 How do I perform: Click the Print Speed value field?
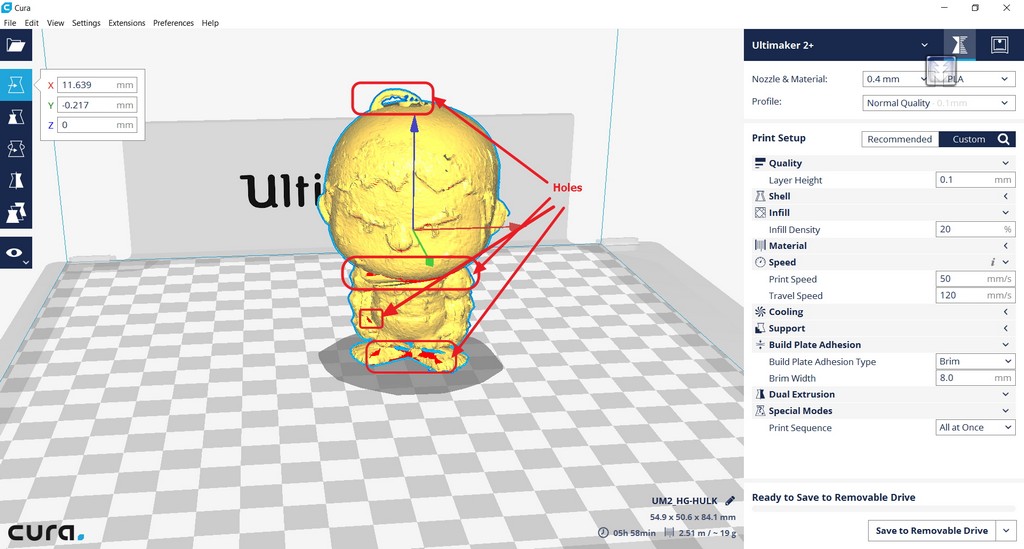(975, 279)
